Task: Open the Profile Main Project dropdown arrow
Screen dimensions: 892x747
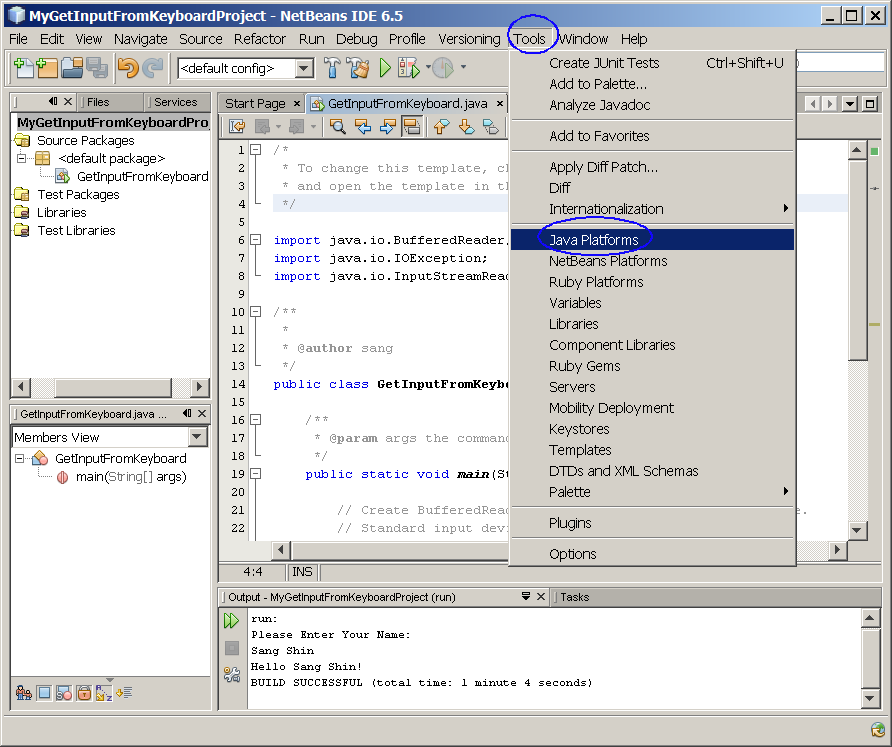Action: tap(463, 68)
